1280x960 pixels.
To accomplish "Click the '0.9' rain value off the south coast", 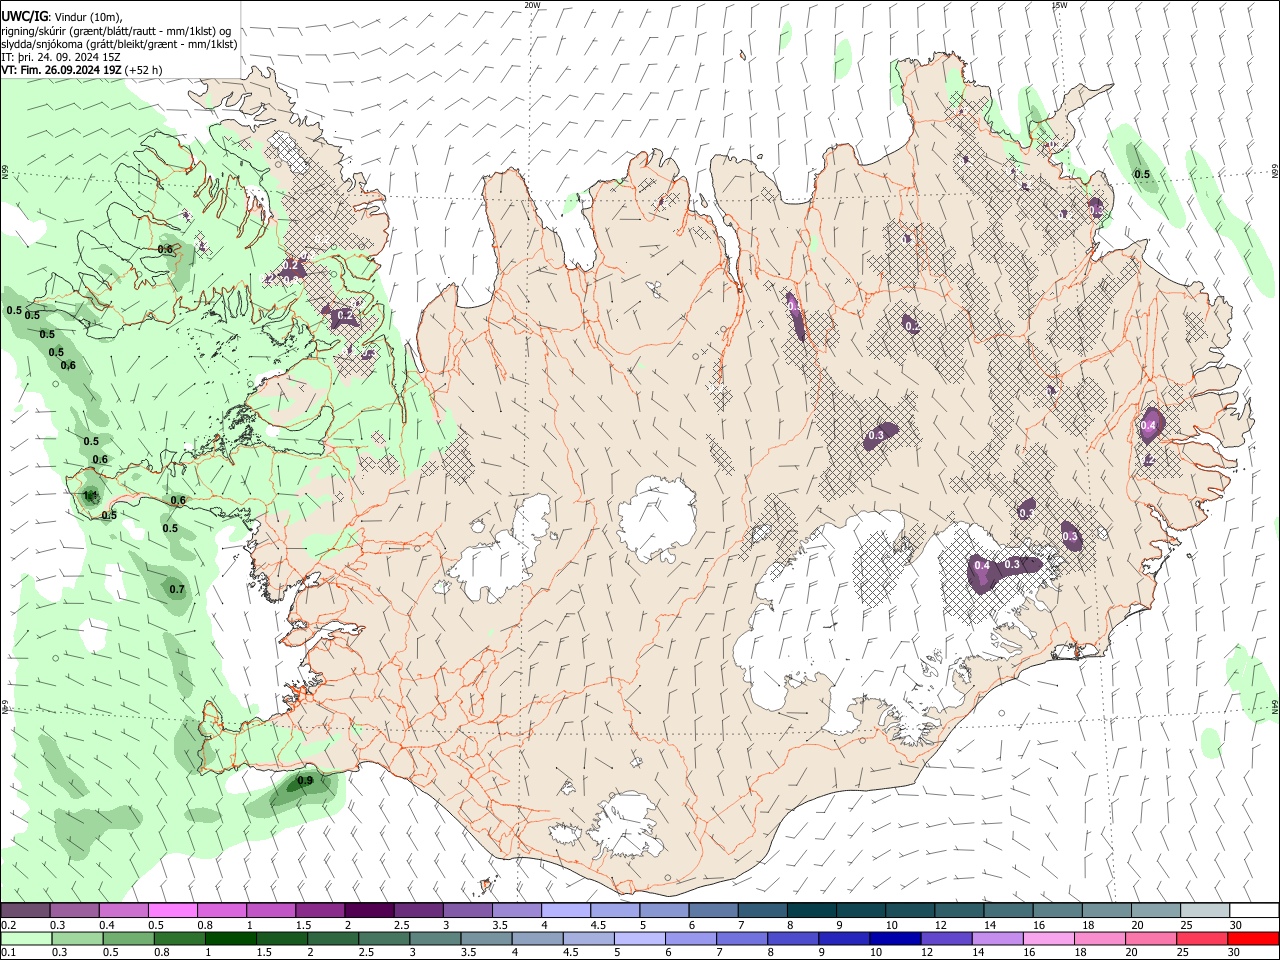I will 305,781.
